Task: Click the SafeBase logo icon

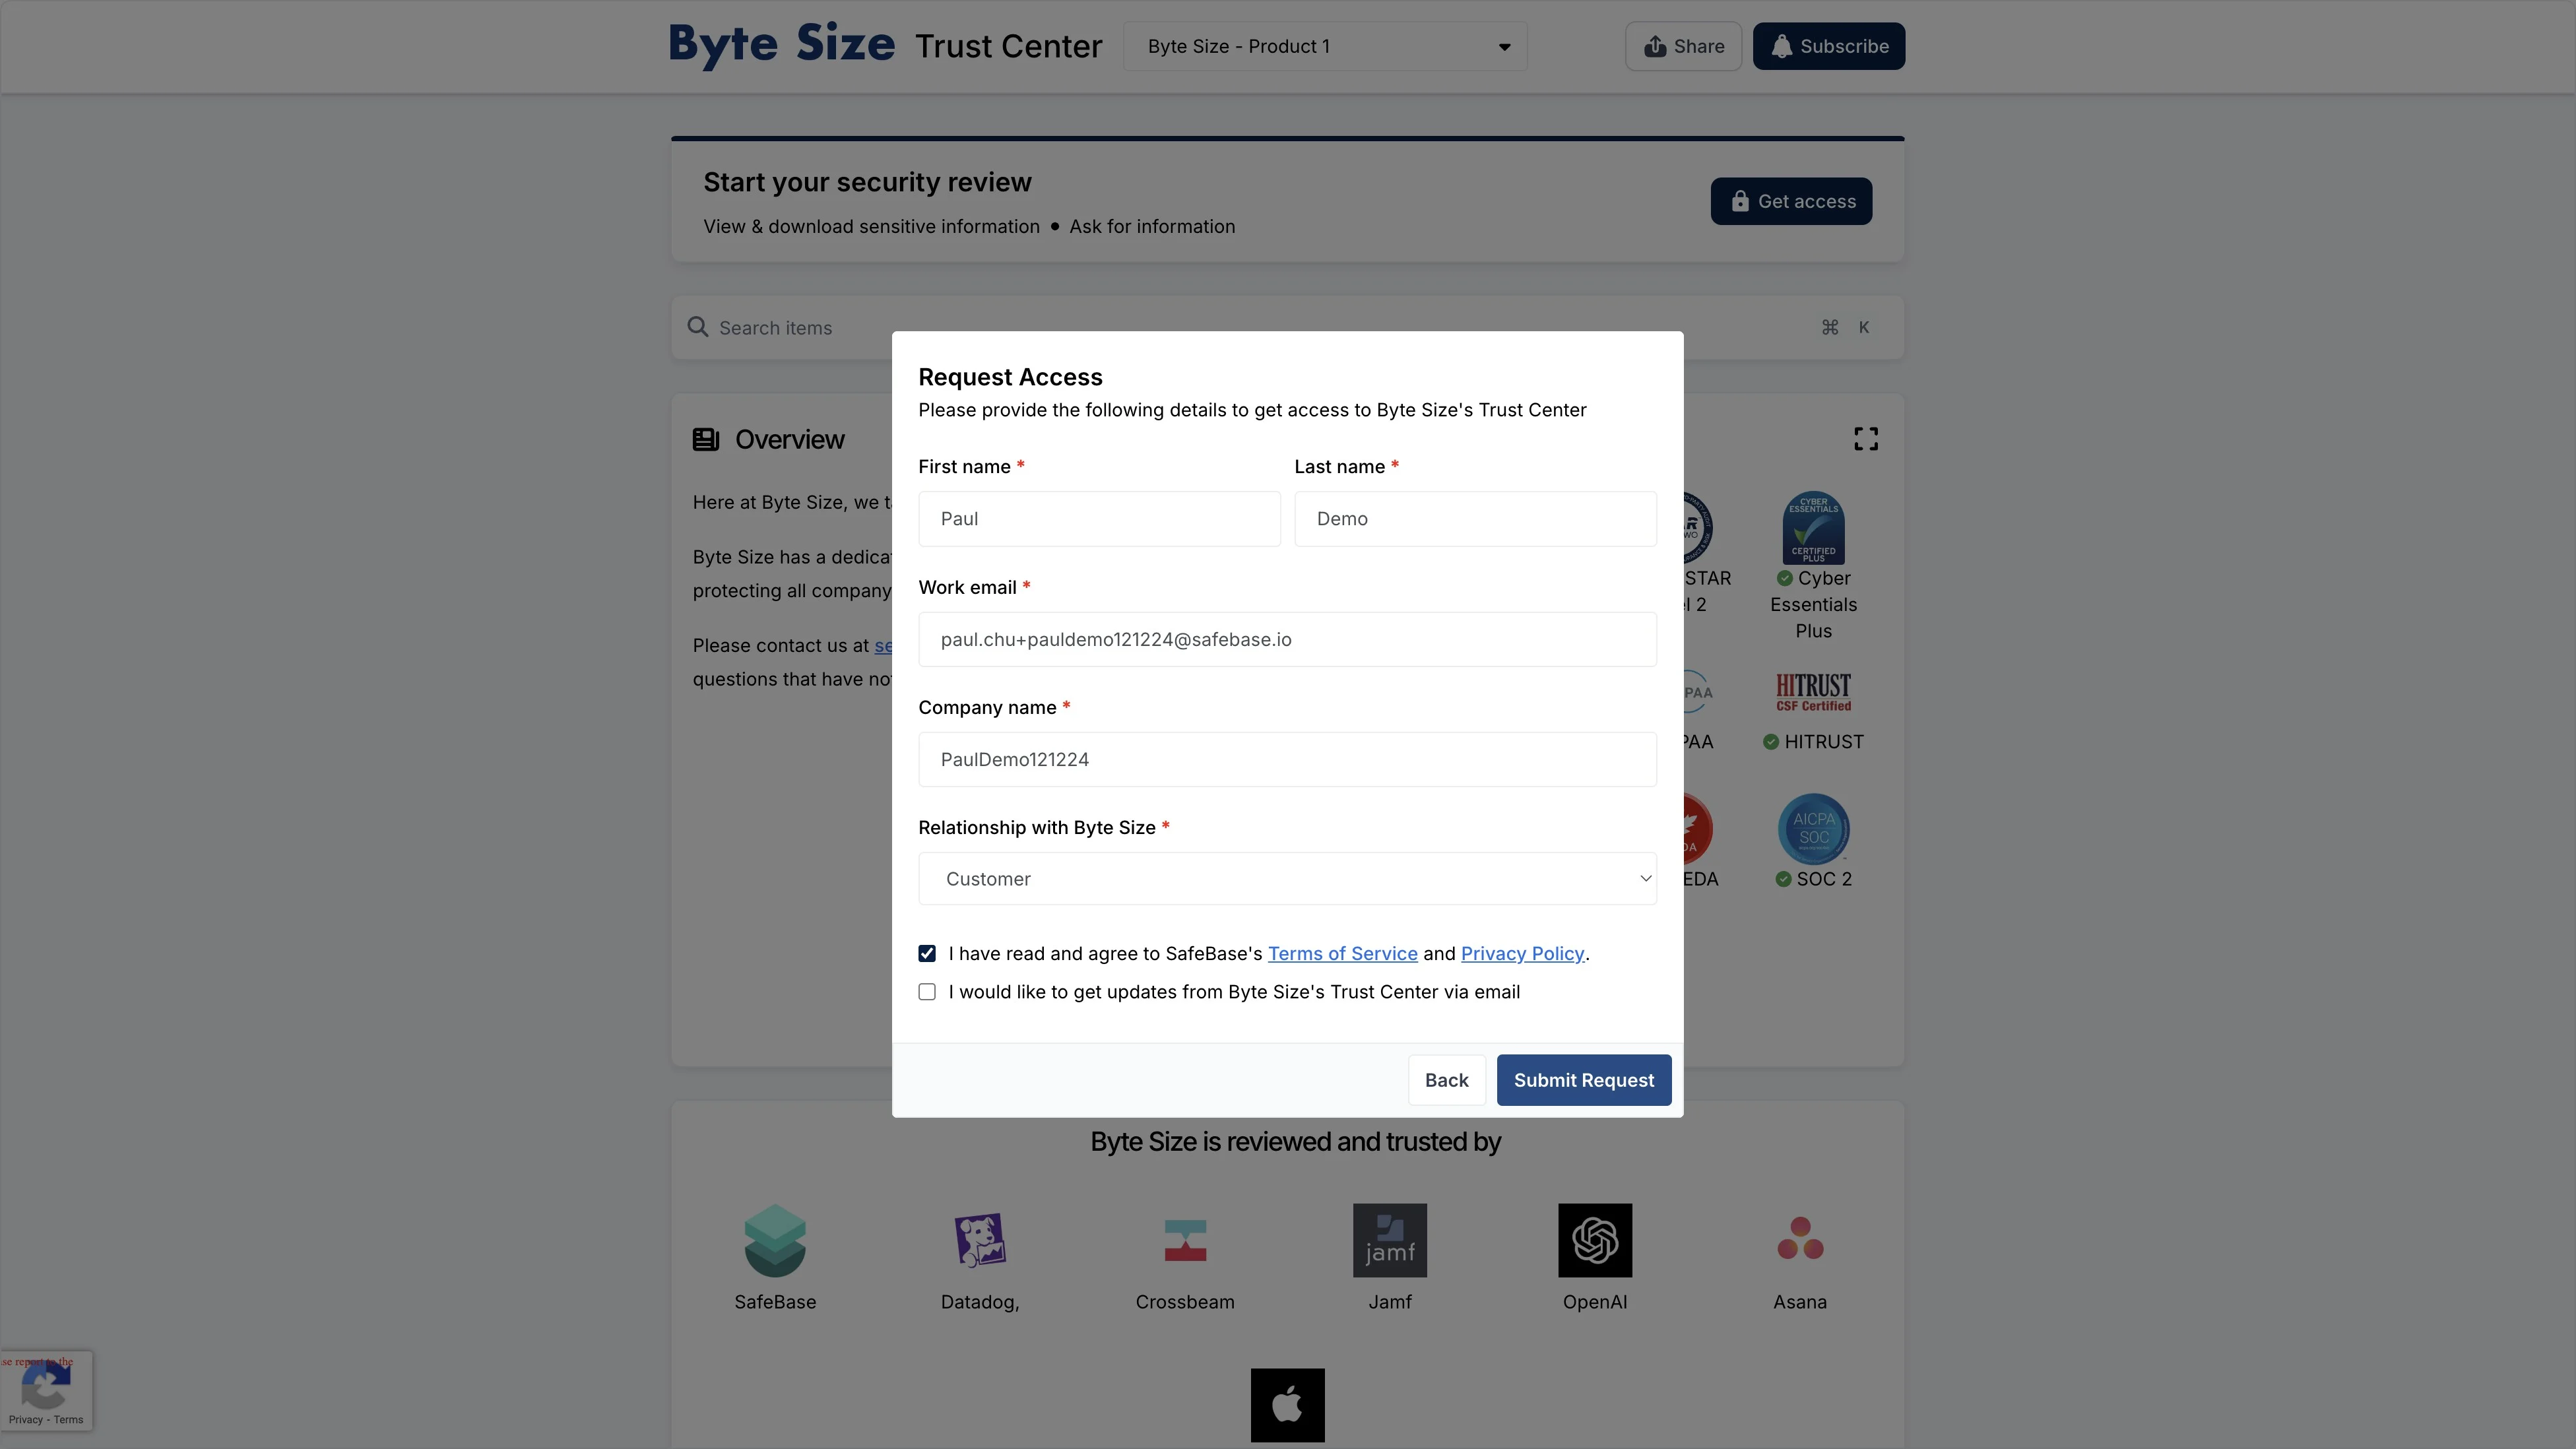Action: coord(775,1240)
